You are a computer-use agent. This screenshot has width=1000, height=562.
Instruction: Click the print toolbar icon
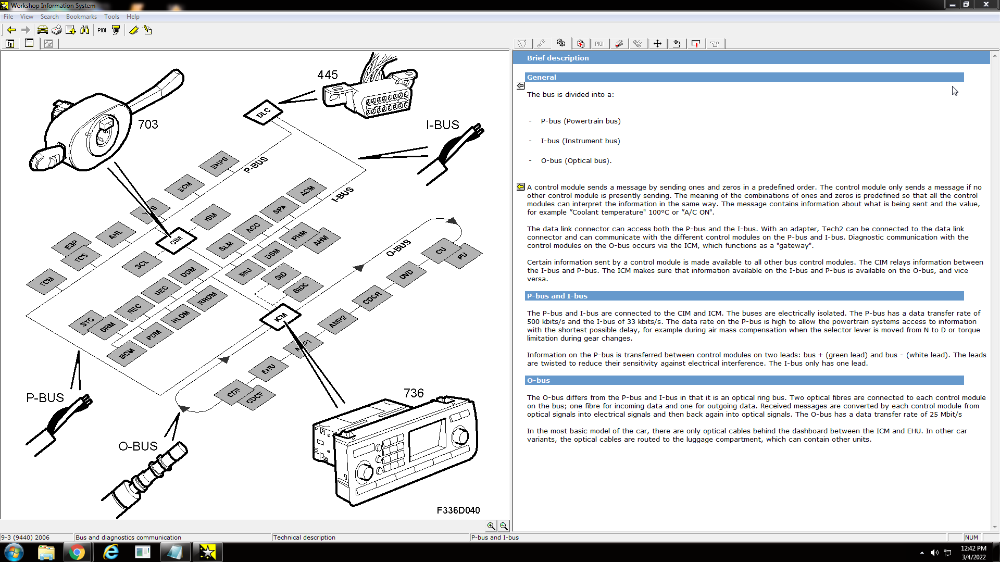pyautogui.click(x=58, y=30)
